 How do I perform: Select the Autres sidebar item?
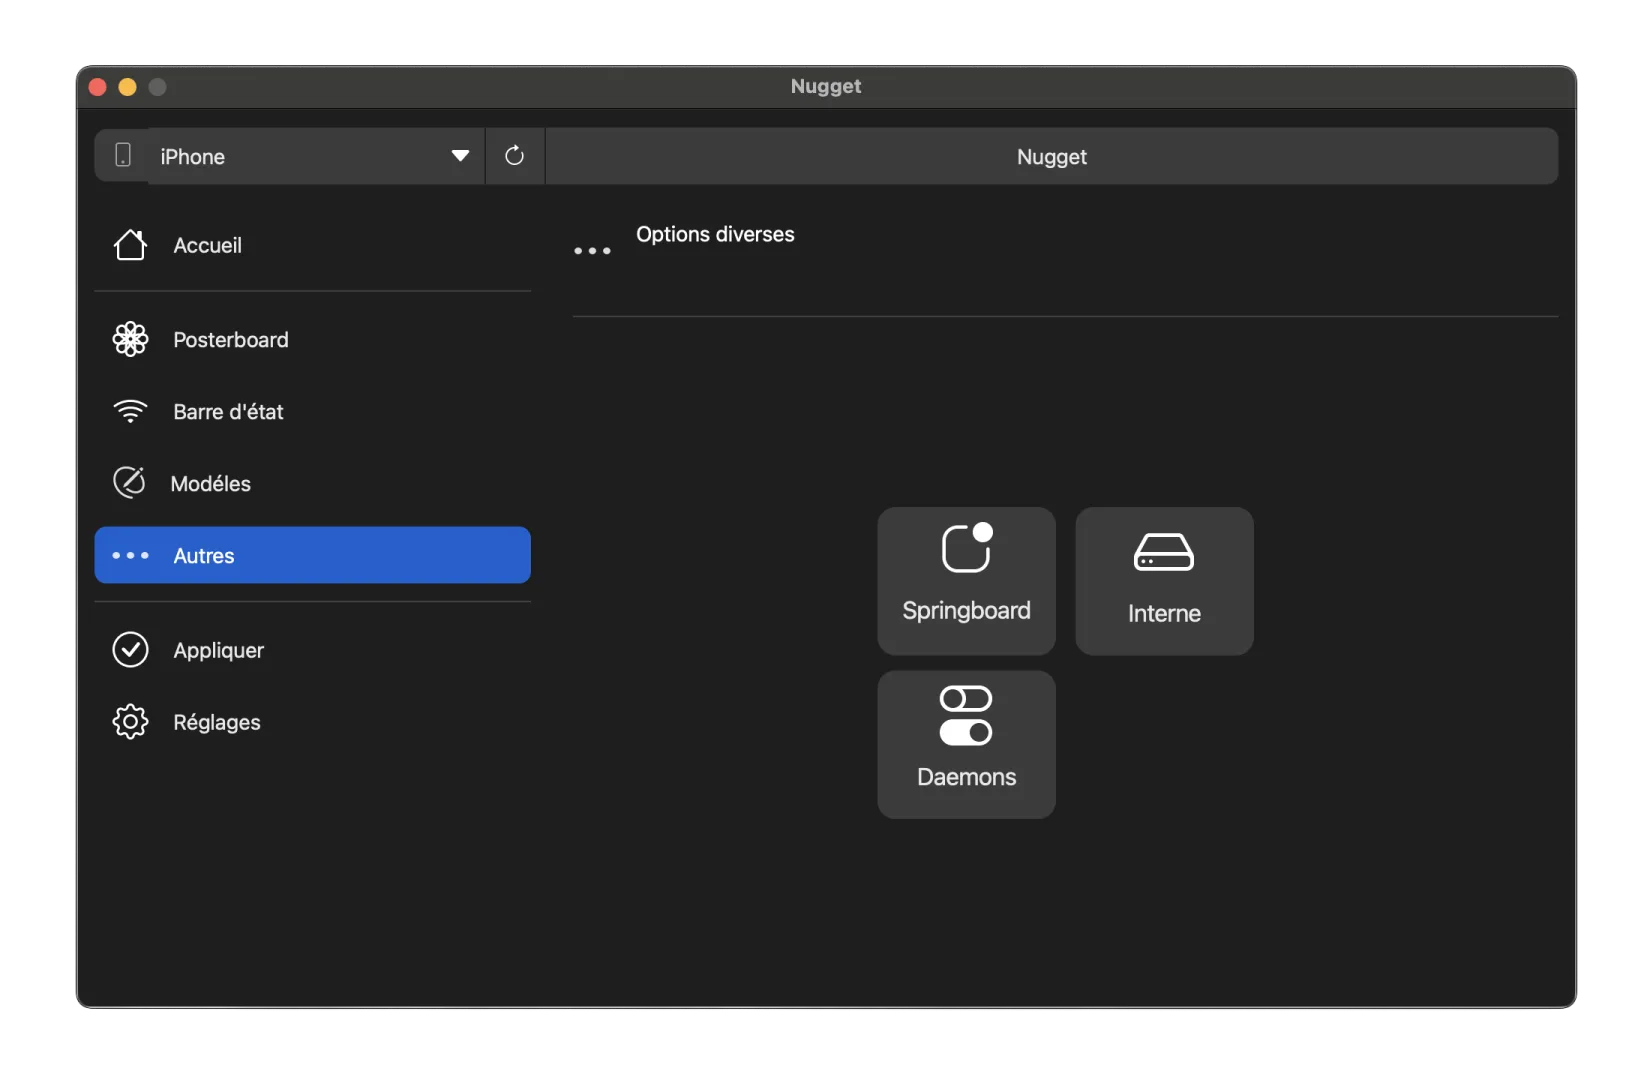[x=312, y=555]
